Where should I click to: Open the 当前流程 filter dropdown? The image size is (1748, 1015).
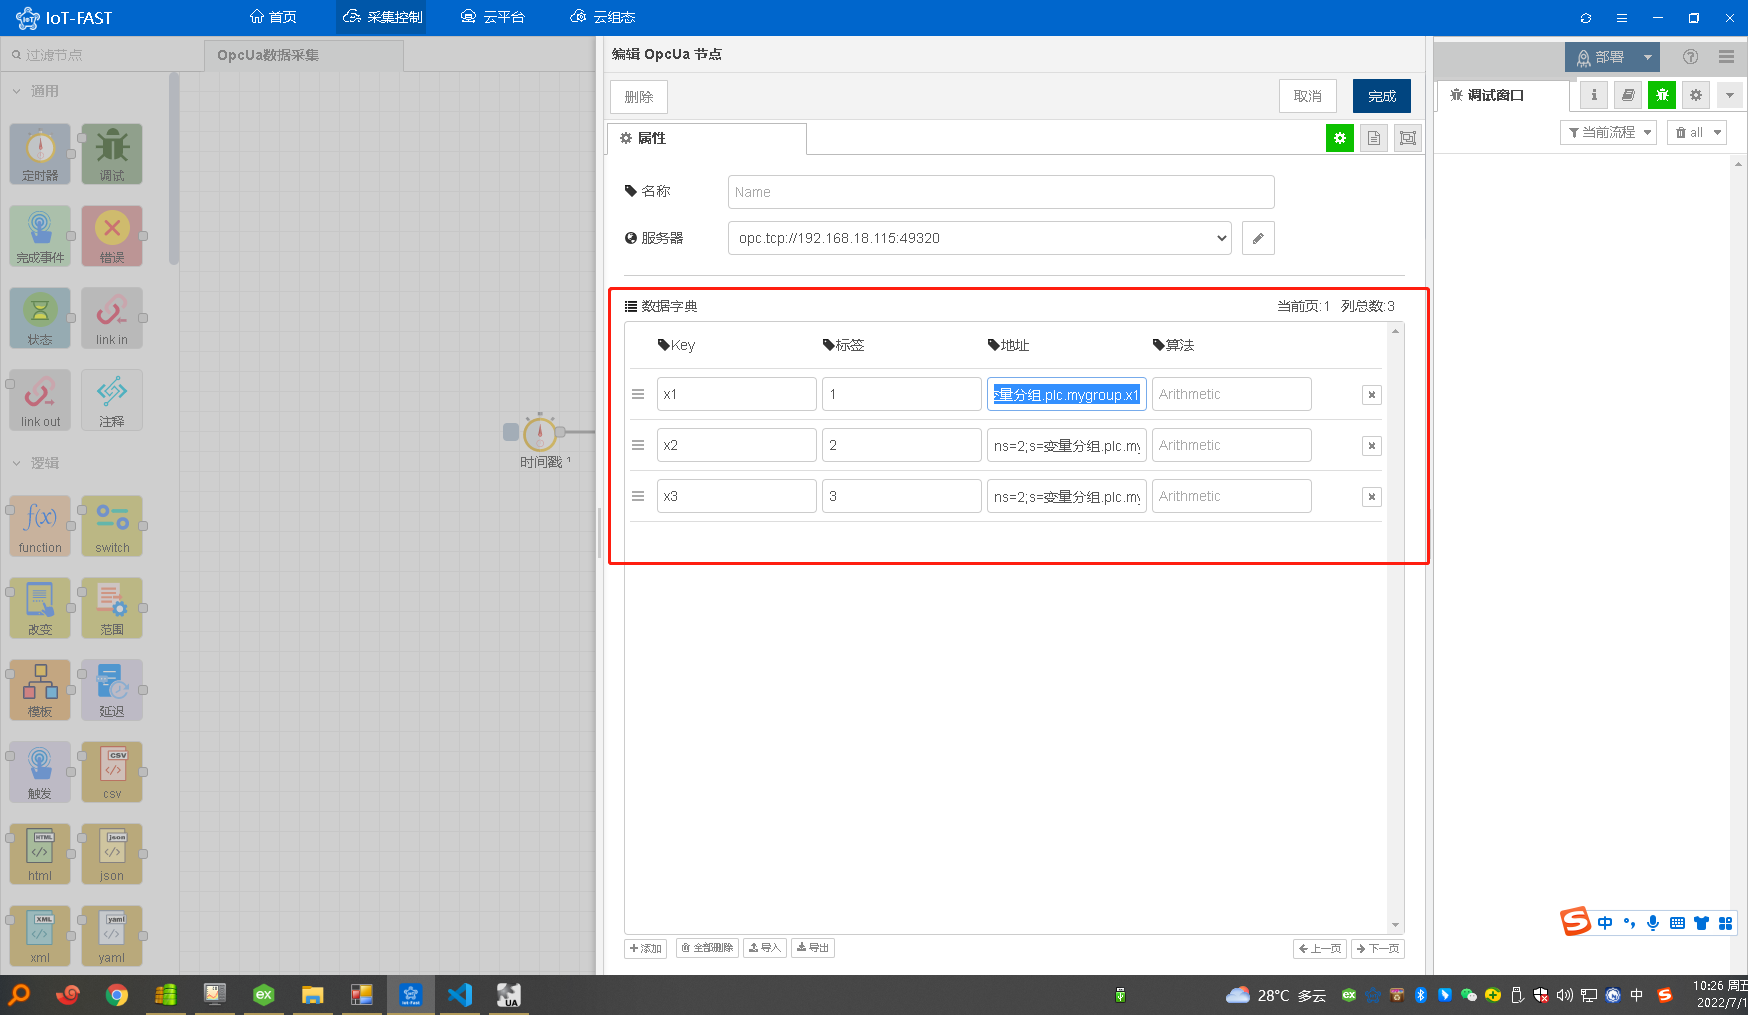pyautogui.click(x=1608, y=132)
